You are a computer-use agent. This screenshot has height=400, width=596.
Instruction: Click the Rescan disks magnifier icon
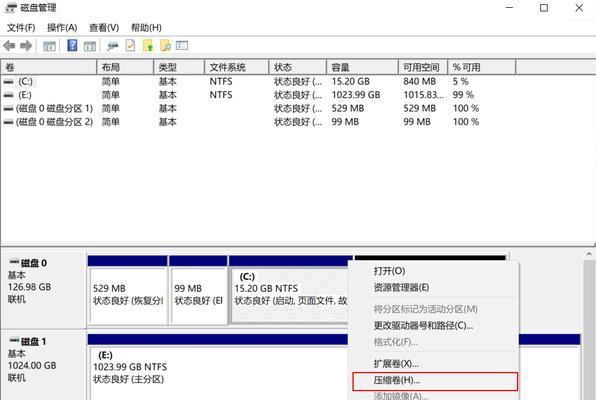pos(165,46)
